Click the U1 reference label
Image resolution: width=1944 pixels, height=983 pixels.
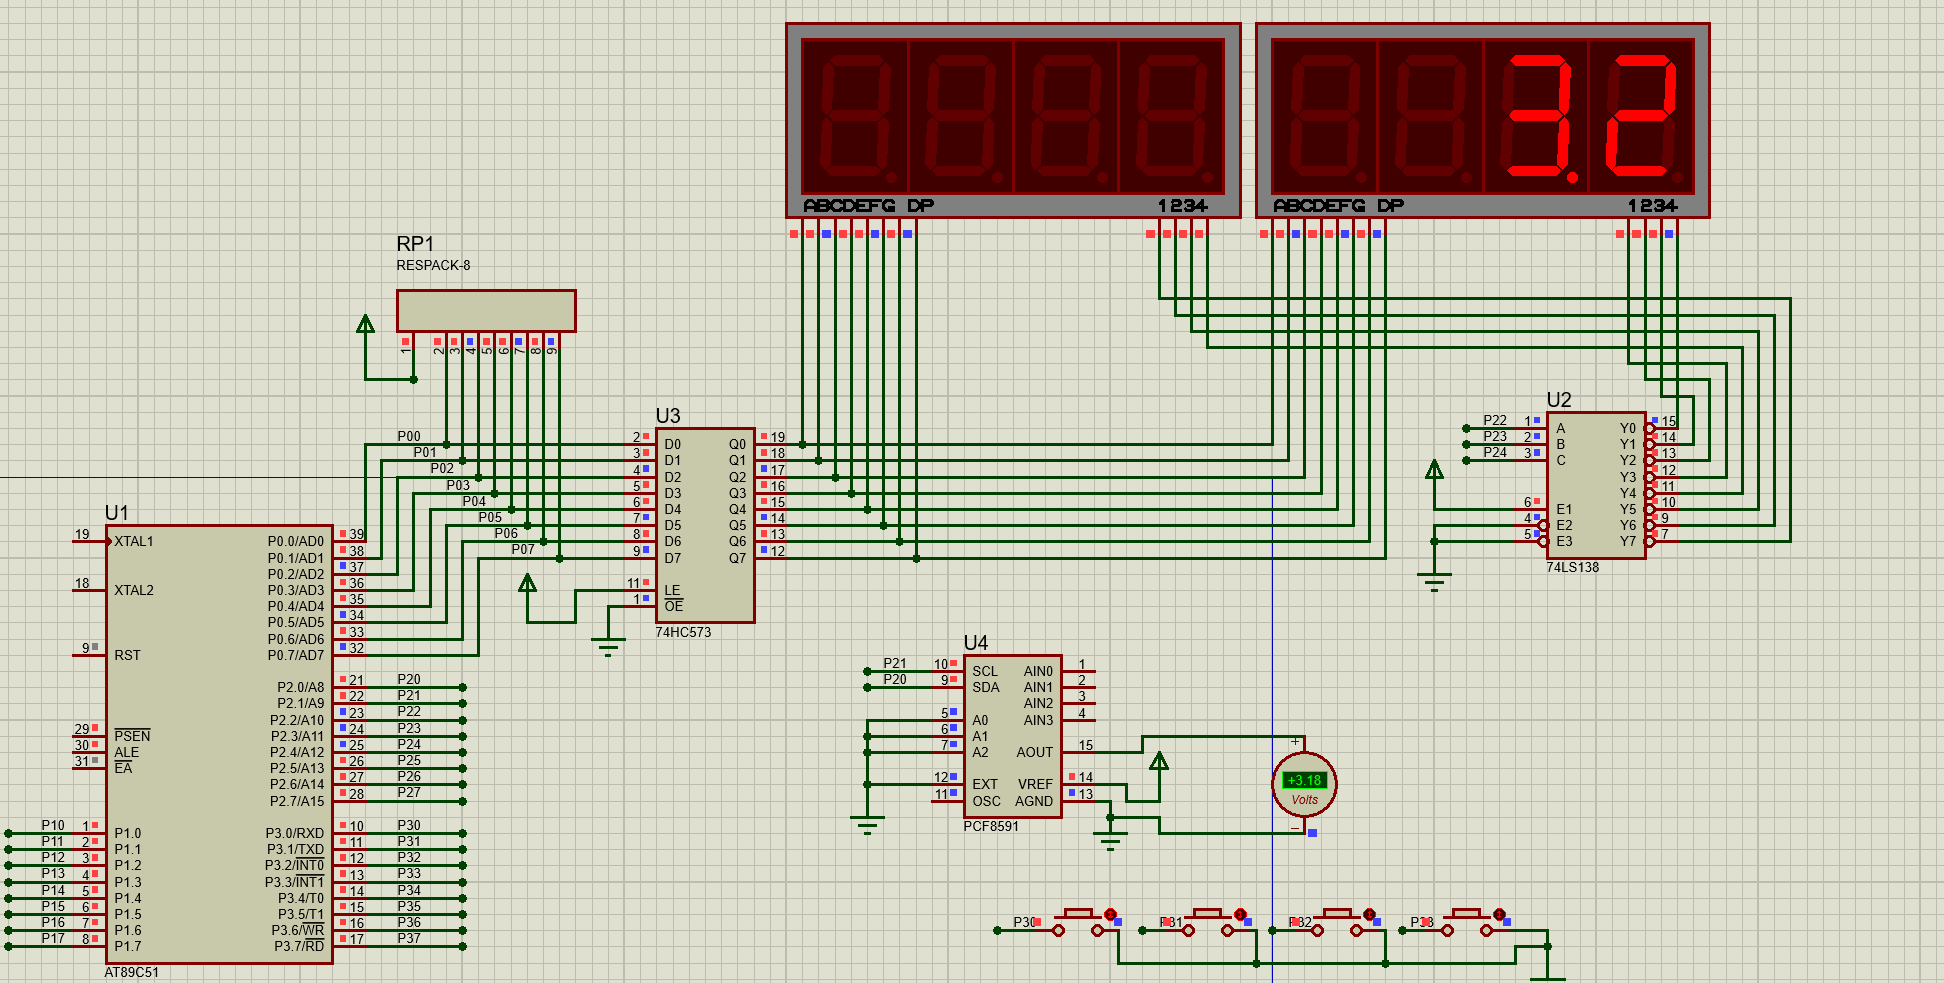(117, 512)
